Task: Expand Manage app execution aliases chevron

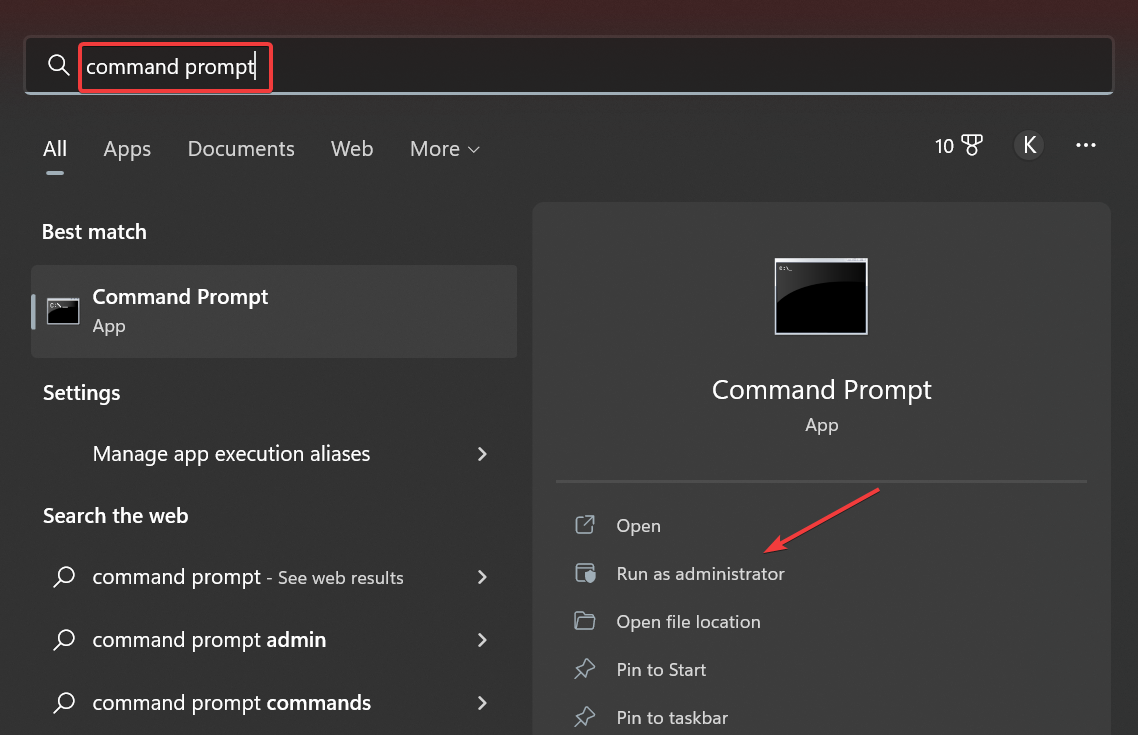Action: [482, 454]
